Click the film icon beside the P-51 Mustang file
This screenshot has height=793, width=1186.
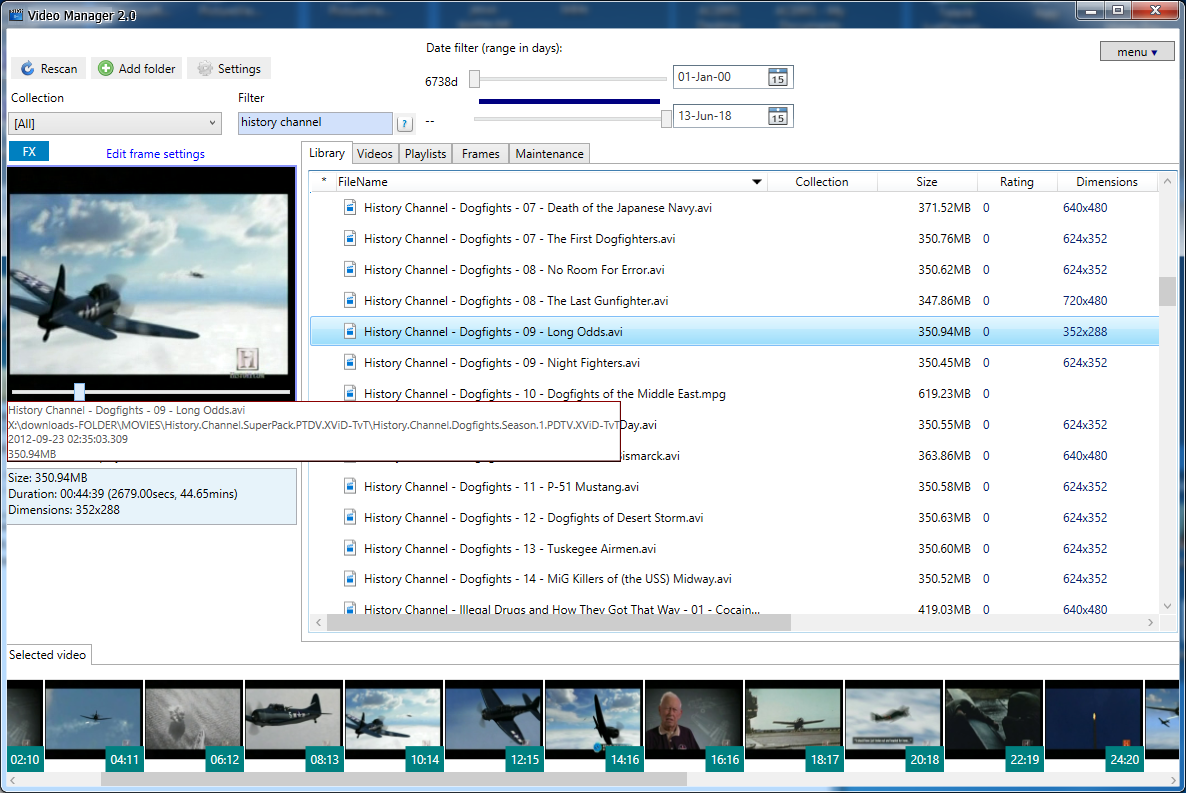[349, 486]
